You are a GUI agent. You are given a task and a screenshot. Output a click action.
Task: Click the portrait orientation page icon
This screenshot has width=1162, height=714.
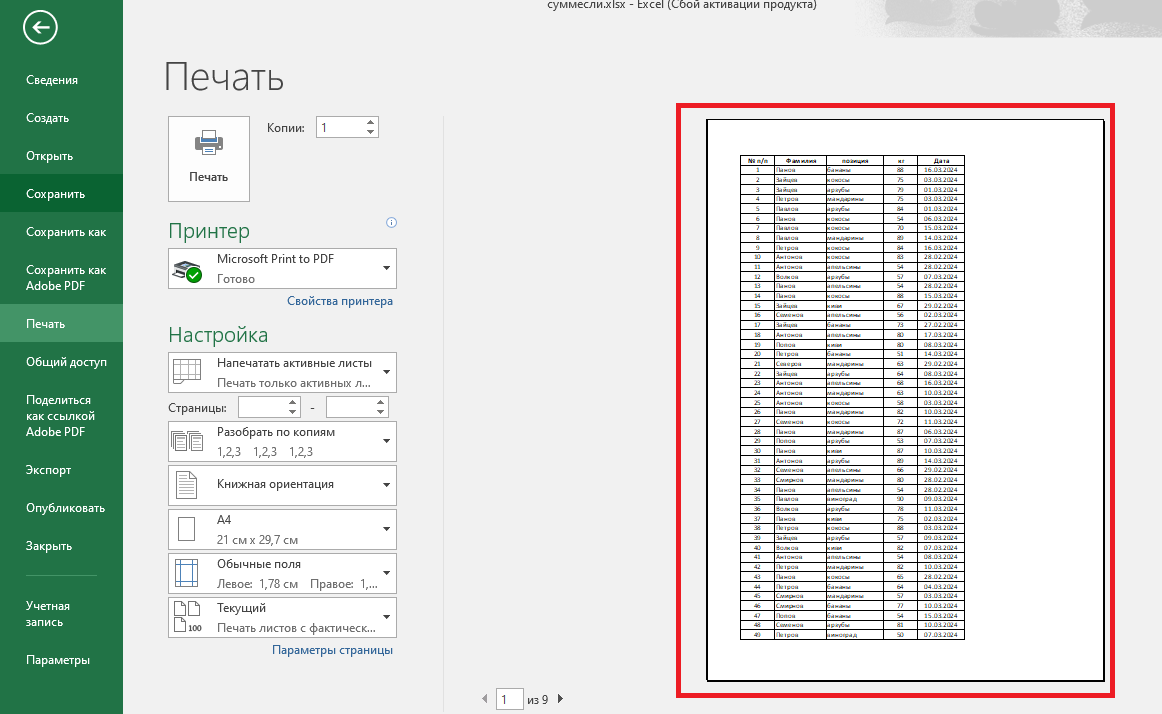187,485
